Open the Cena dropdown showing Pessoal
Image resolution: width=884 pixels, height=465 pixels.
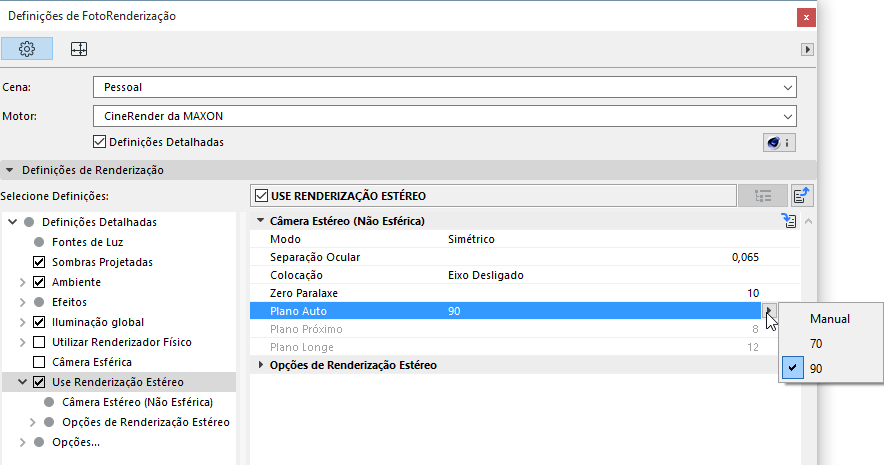coord(444,87)
